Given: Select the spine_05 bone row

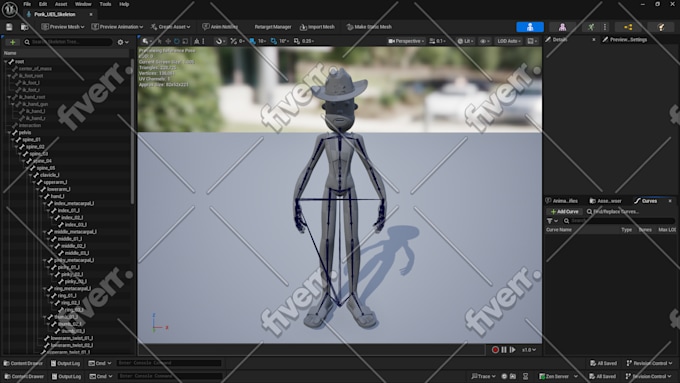Looking at the screenshot, I should pyautogui.click(x=66, y=168).
